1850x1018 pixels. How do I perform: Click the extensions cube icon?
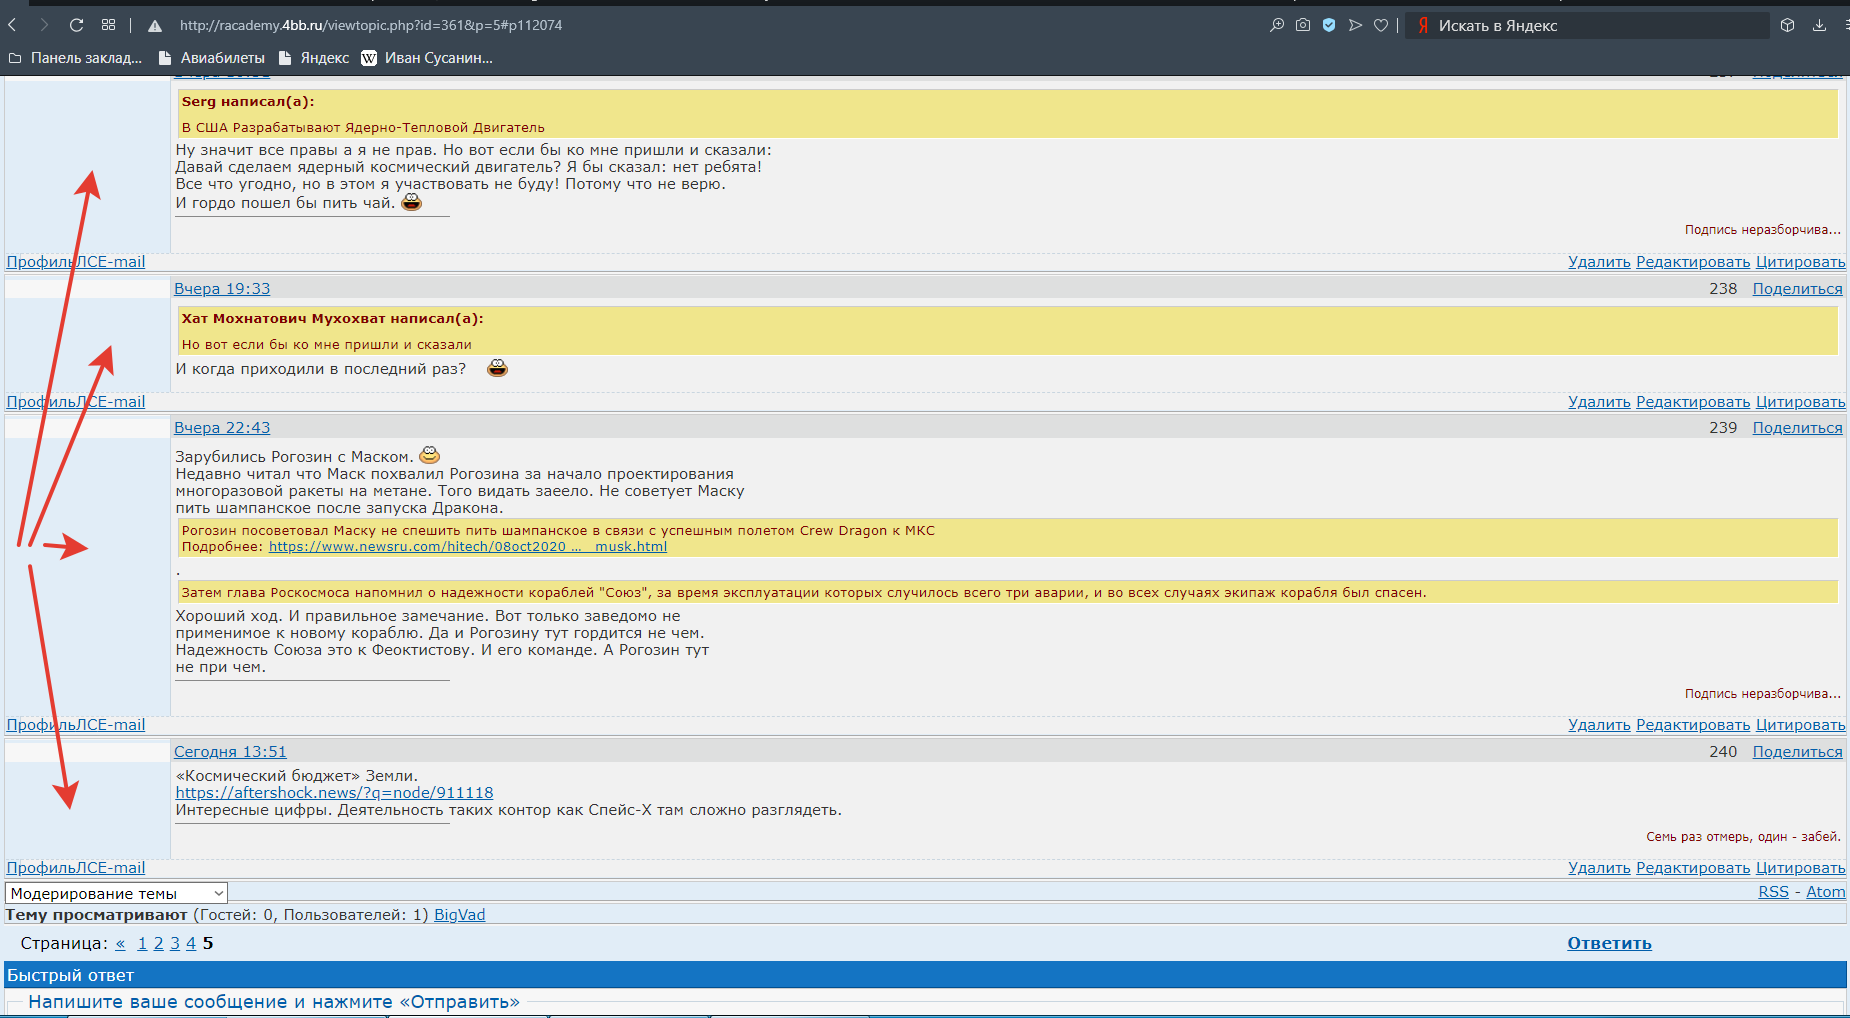pyautogui.click(x=1788, y=25)
